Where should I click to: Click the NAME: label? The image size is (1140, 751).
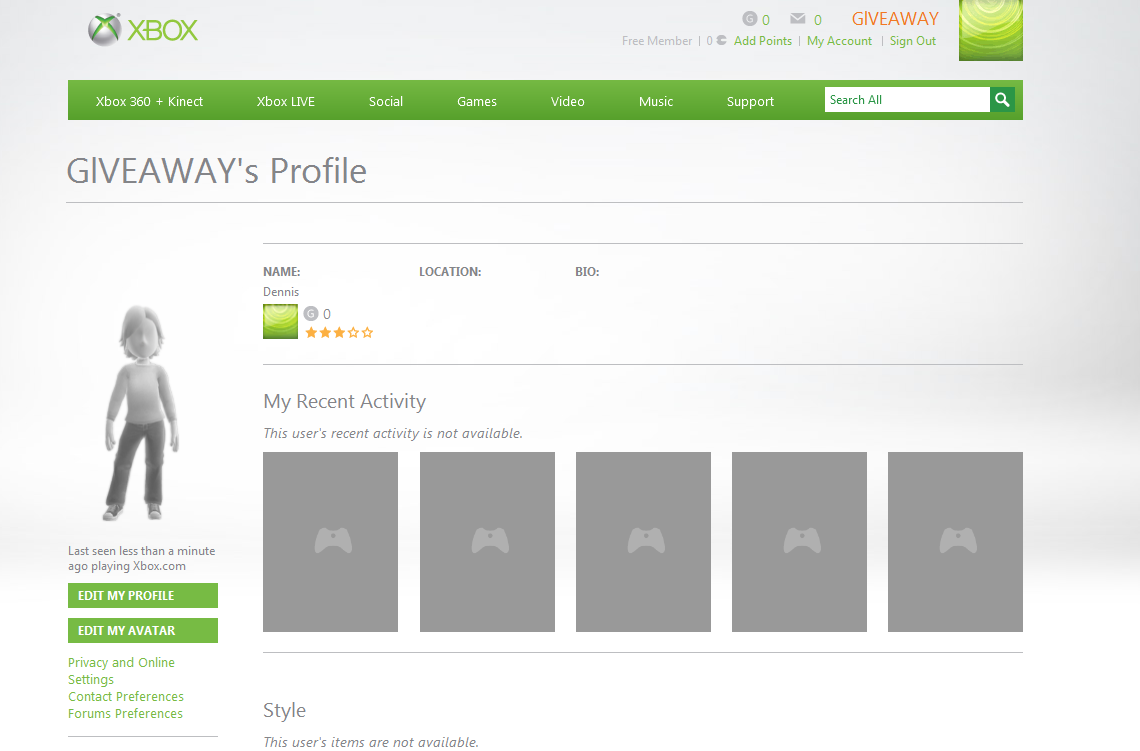[x=281, y=272]
